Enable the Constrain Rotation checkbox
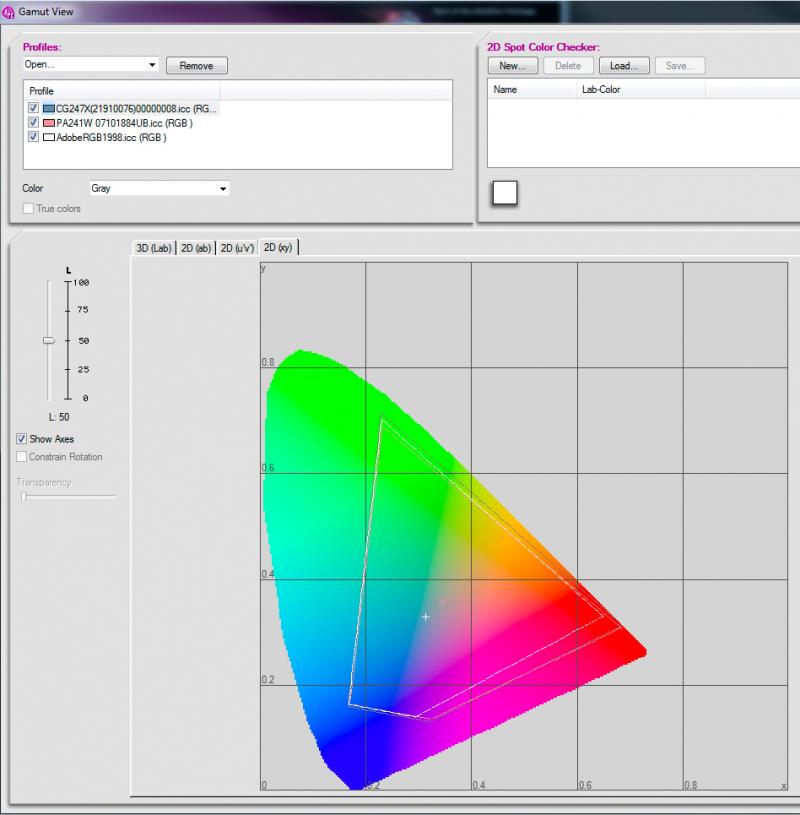Screen dimensions: 800x815 point(21,457)
